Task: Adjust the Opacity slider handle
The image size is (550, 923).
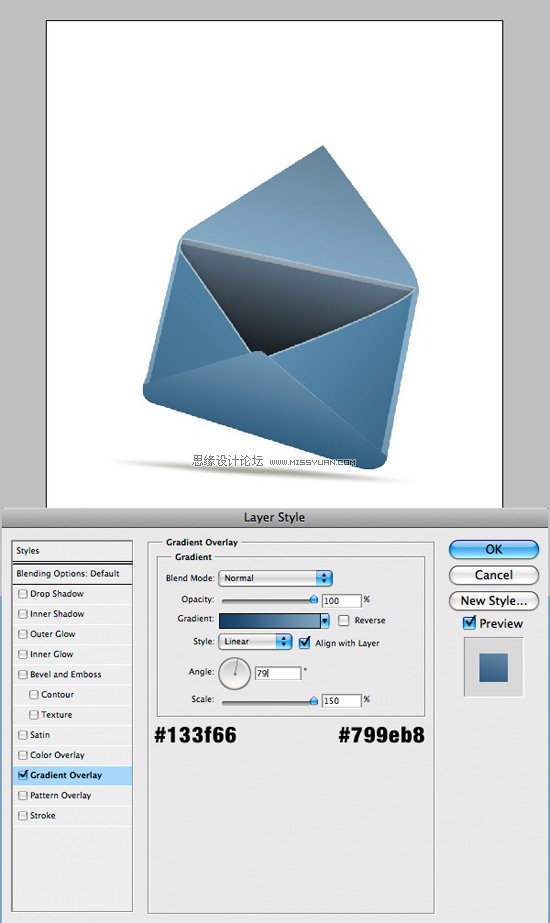Action: point(313,600)
